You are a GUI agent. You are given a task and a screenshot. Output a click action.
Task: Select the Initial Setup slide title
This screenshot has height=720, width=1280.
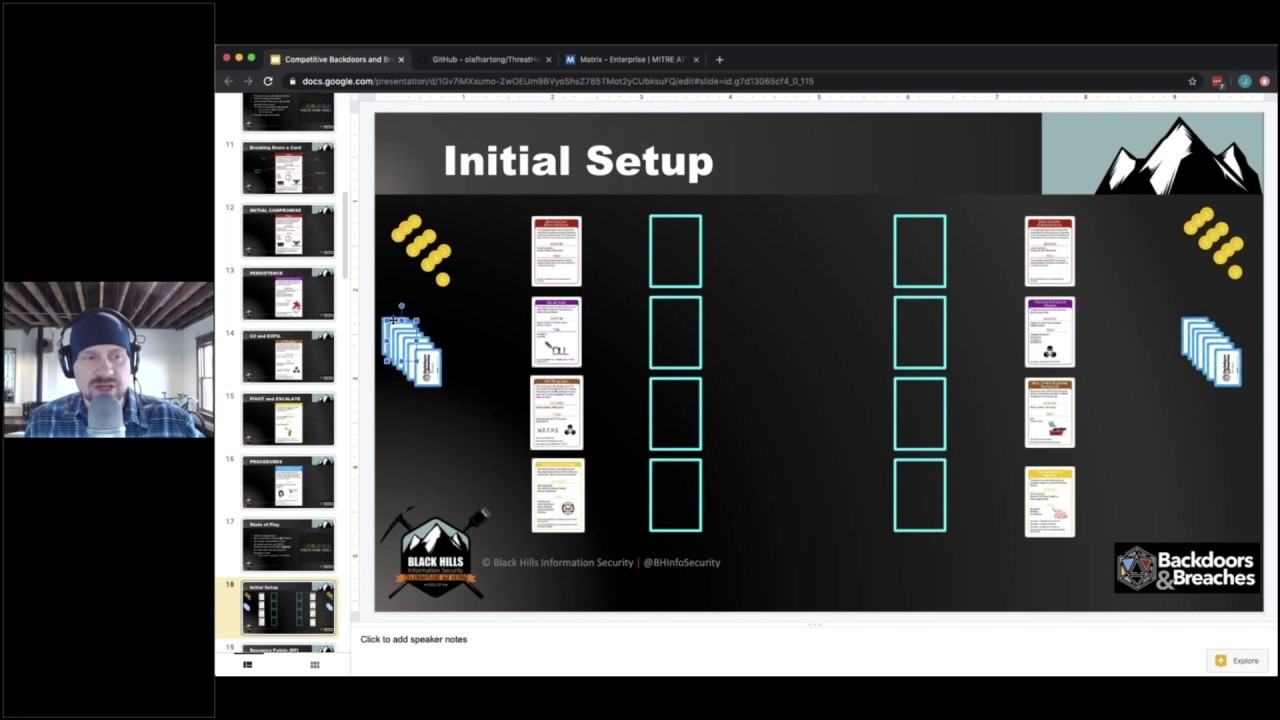tap(578, 160)
